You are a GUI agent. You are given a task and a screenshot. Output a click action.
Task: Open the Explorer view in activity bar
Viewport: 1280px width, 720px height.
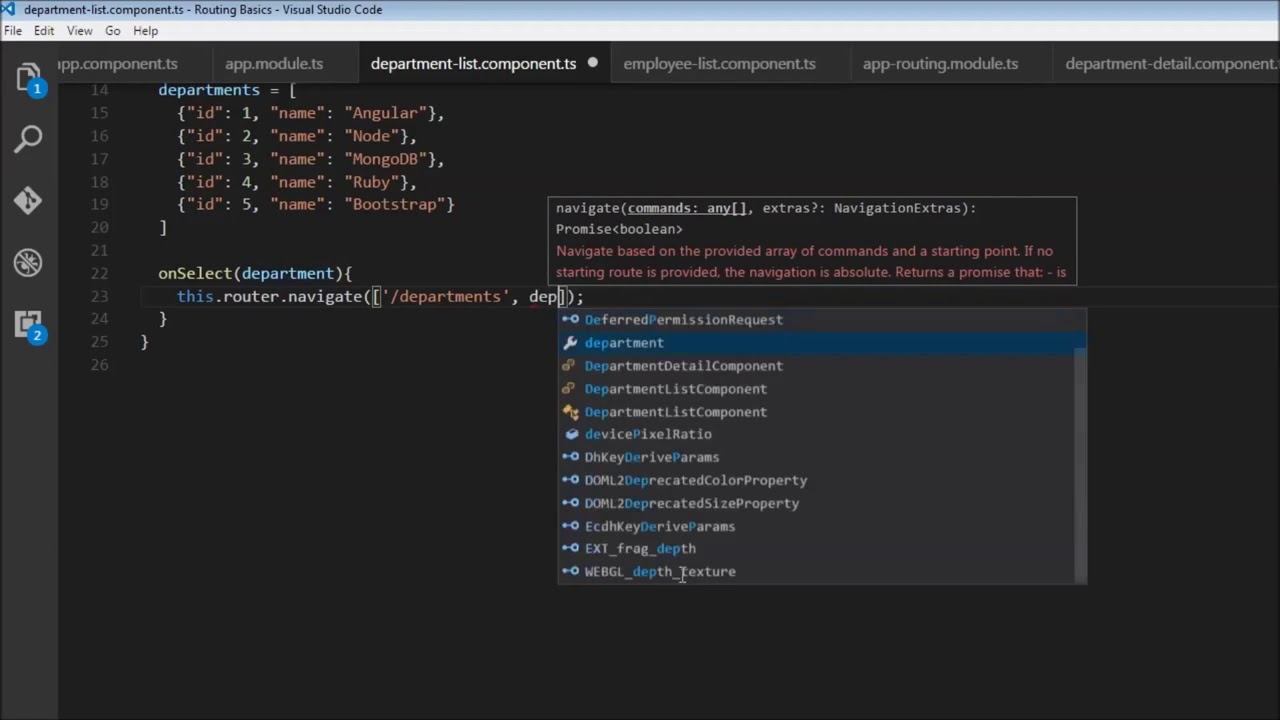tap(28, 78)
